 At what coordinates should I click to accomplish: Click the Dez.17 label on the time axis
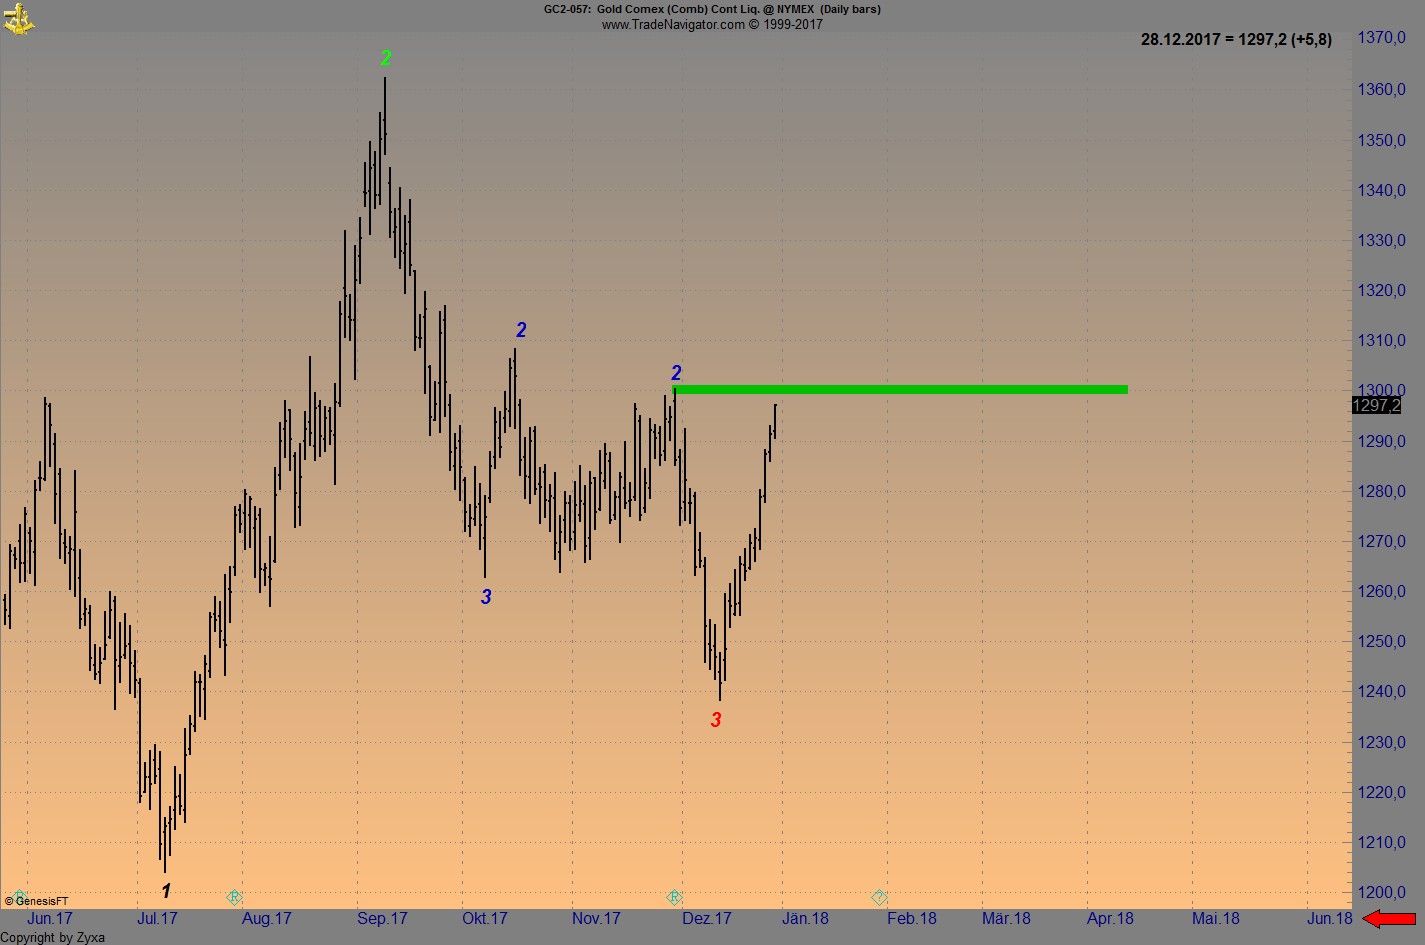tap(707, 918)
